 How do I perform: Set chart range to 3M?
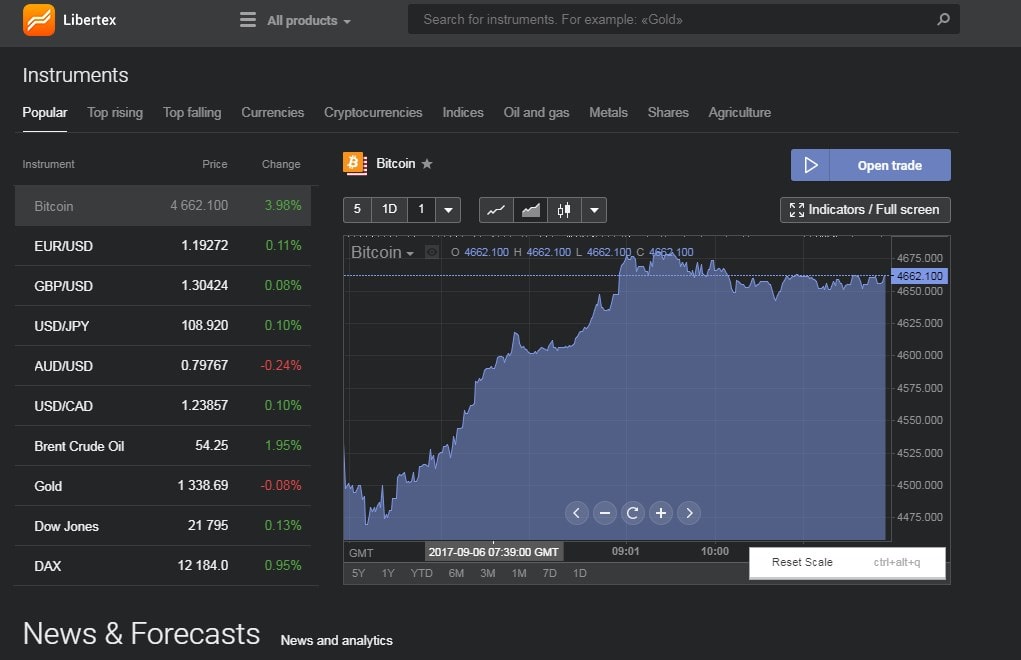[487, 573]
